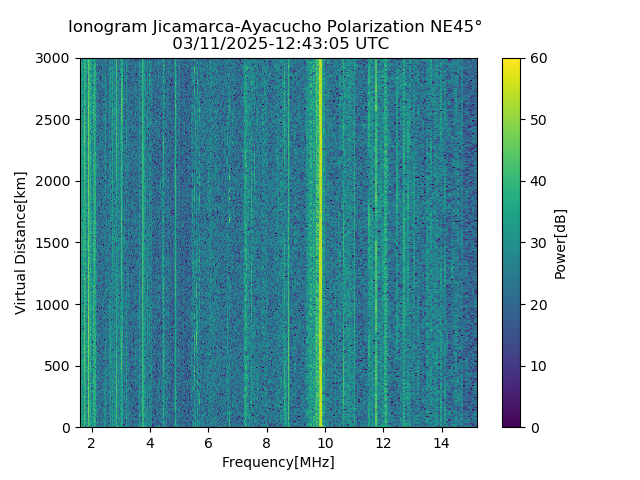This screenshot has width=640, height=480.
Task: Click the 'Power[dB]' colorbar label
Action: (560, 244)
